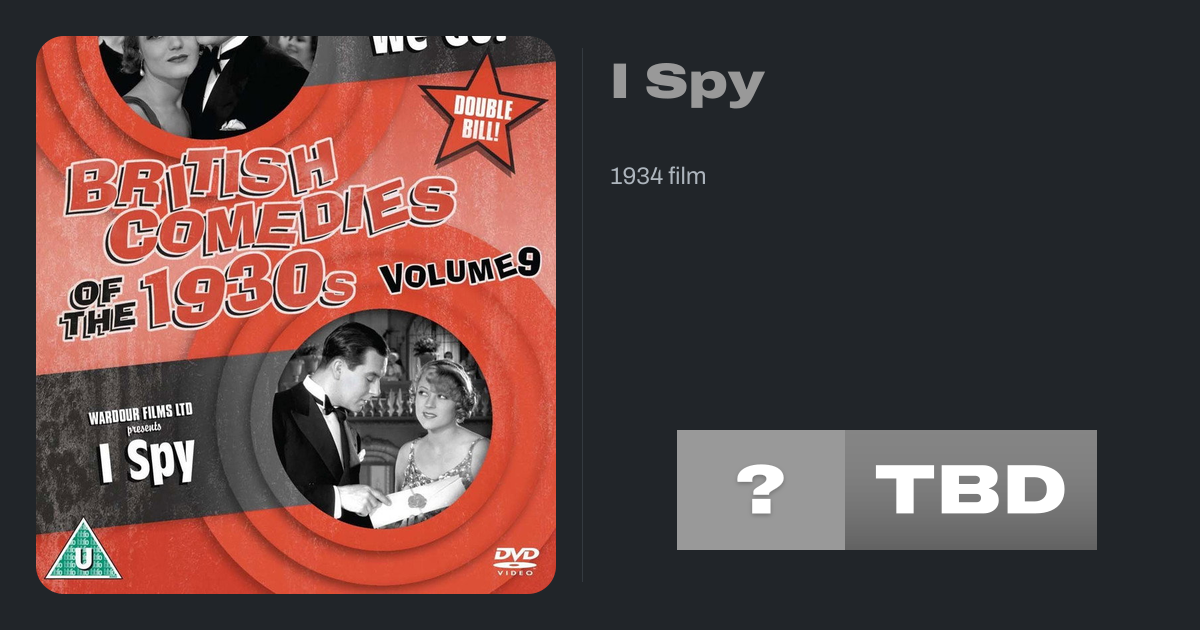Screen dimensions: 1200x630
Task: Click the 'of the 1930s' text
Action: click(x=207, y=298)
